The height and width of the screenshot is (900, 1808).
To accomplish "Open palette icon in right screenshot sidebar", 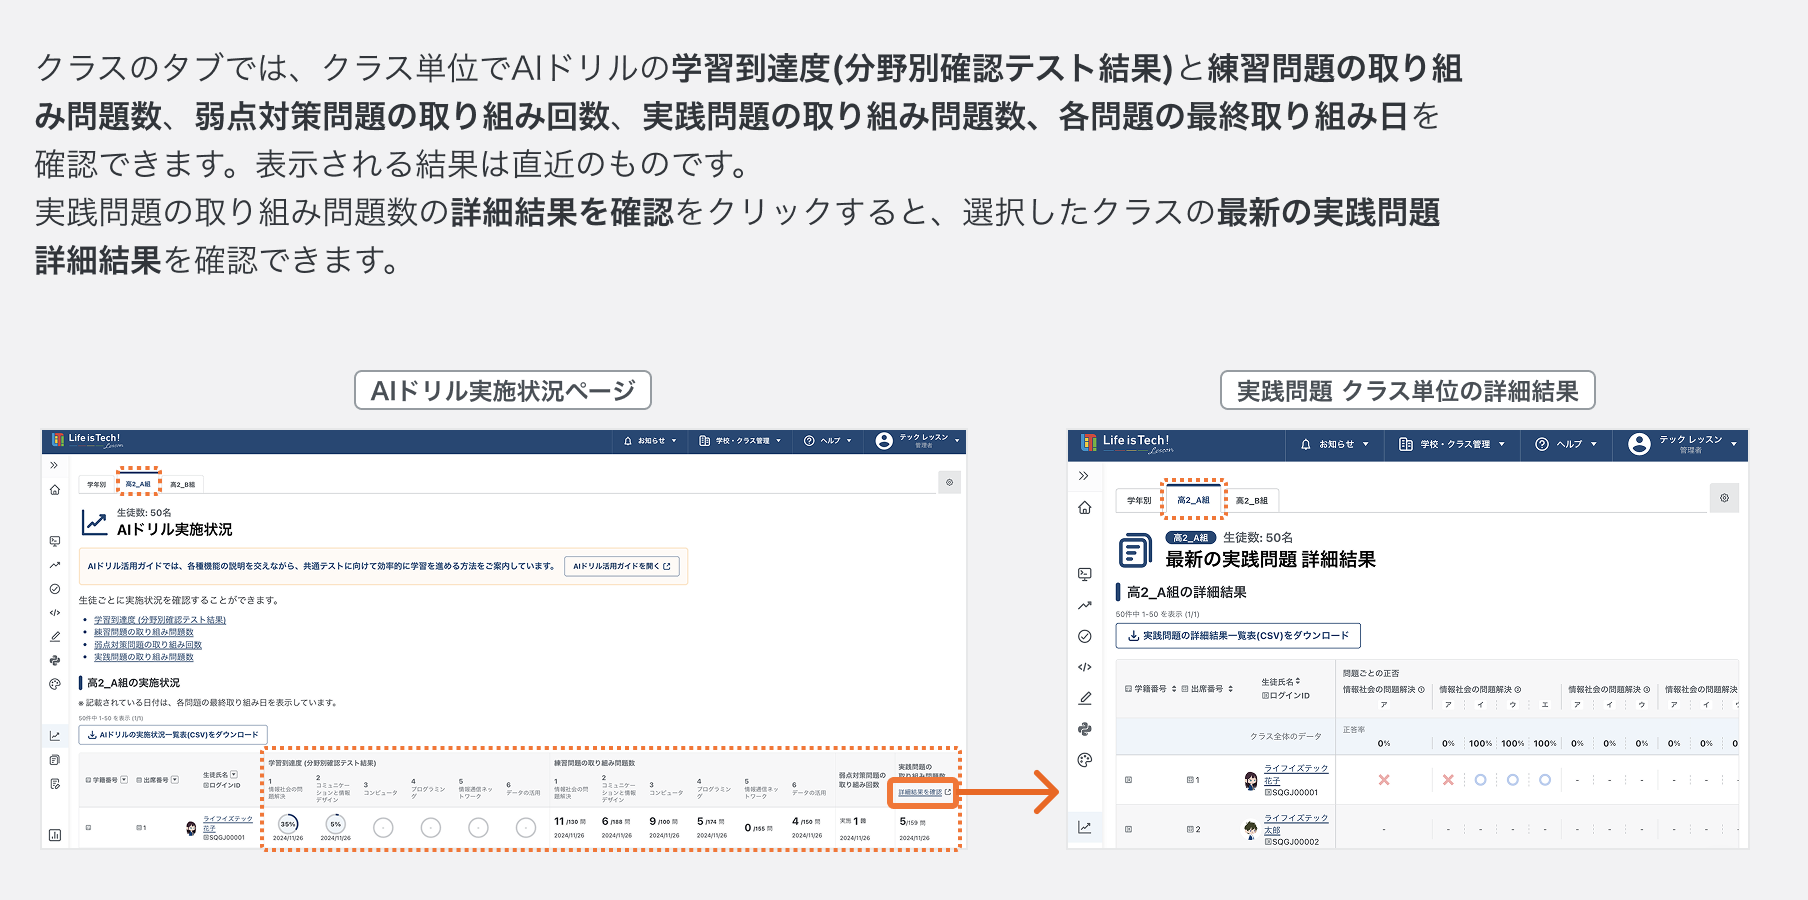I will tap(1085, 760).
